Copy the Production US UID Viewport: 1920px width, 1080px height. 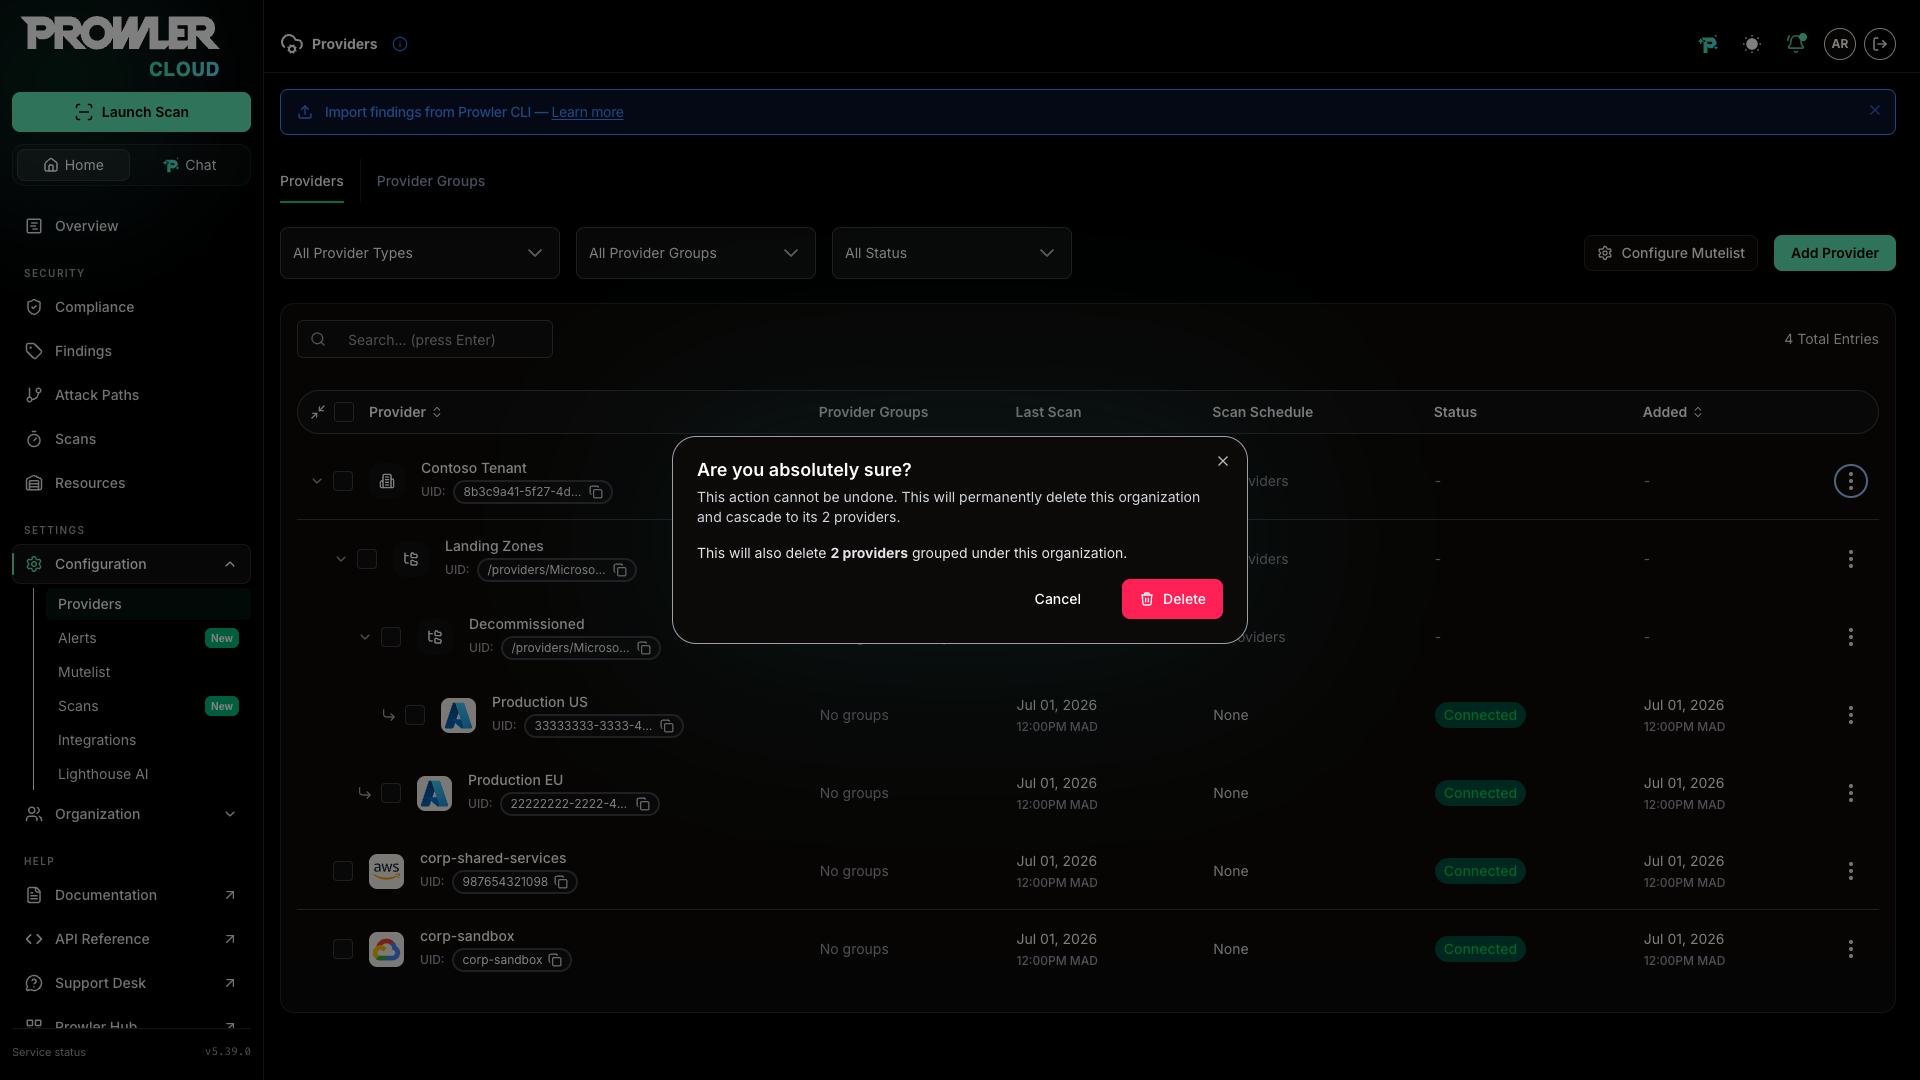pyautogui.click(x=667, y=726)
